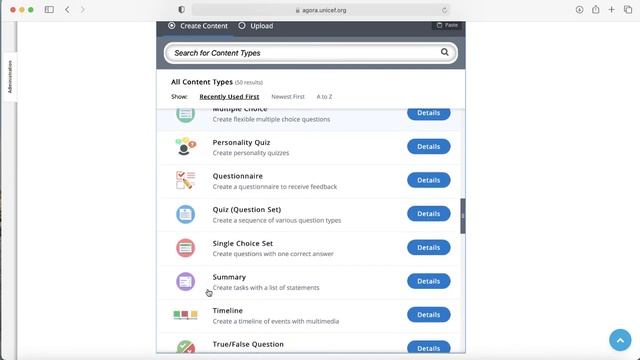
Task: Select the Upload radio option
Action: click(x=256, y=26)
